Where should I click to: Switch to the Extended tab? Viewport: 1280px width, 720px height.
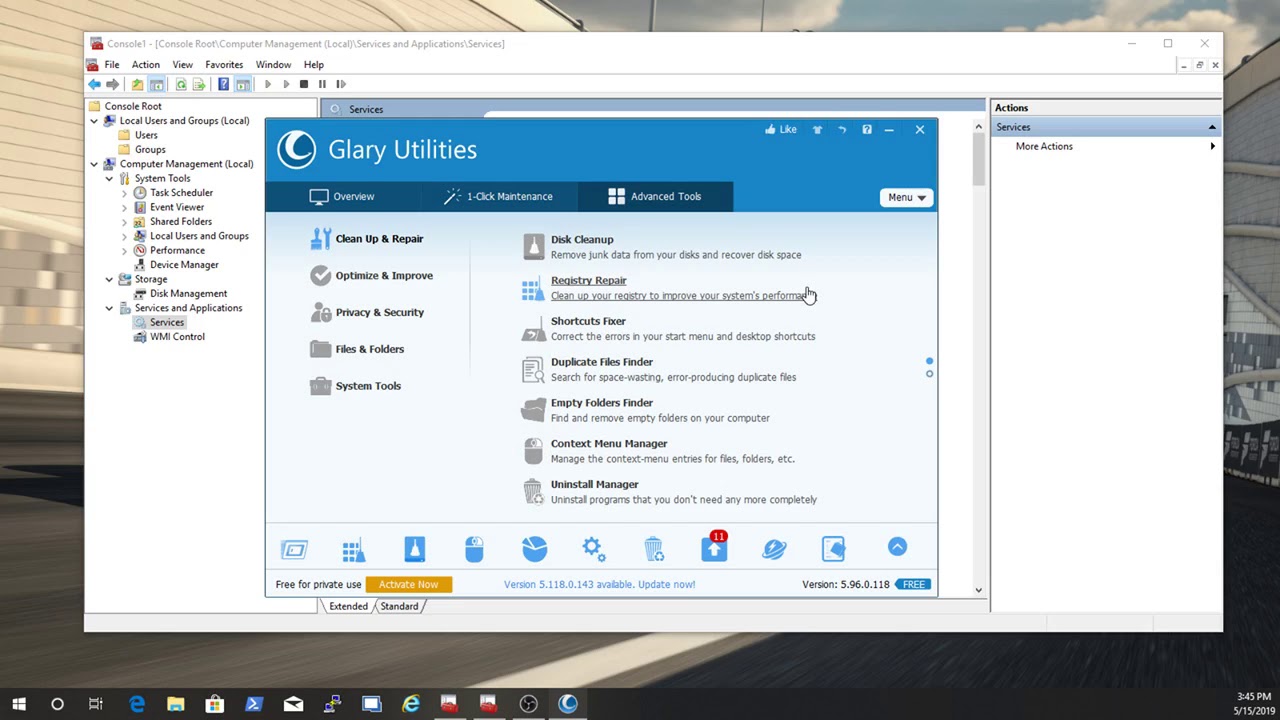click(347, 606)
